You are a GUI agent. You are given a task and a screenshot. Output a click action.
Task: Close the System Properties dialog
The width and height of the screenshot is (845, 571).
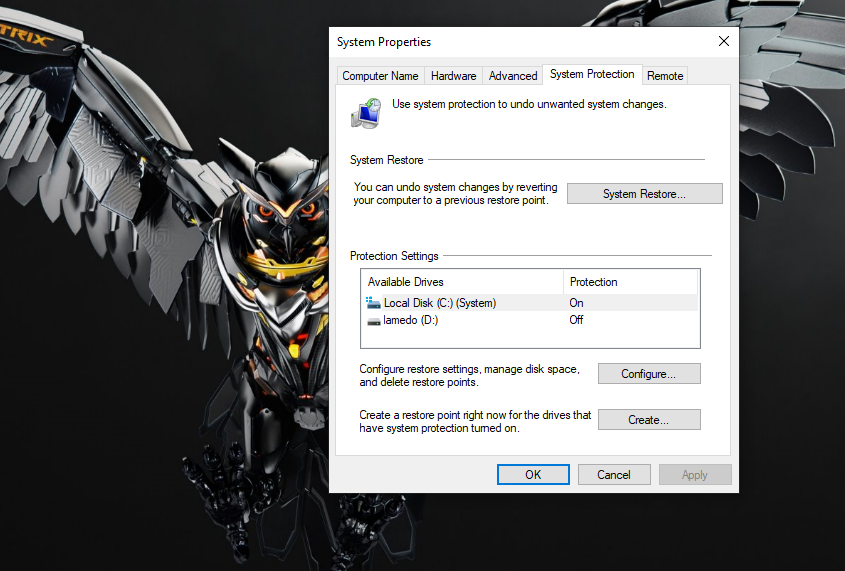point(723,41)
